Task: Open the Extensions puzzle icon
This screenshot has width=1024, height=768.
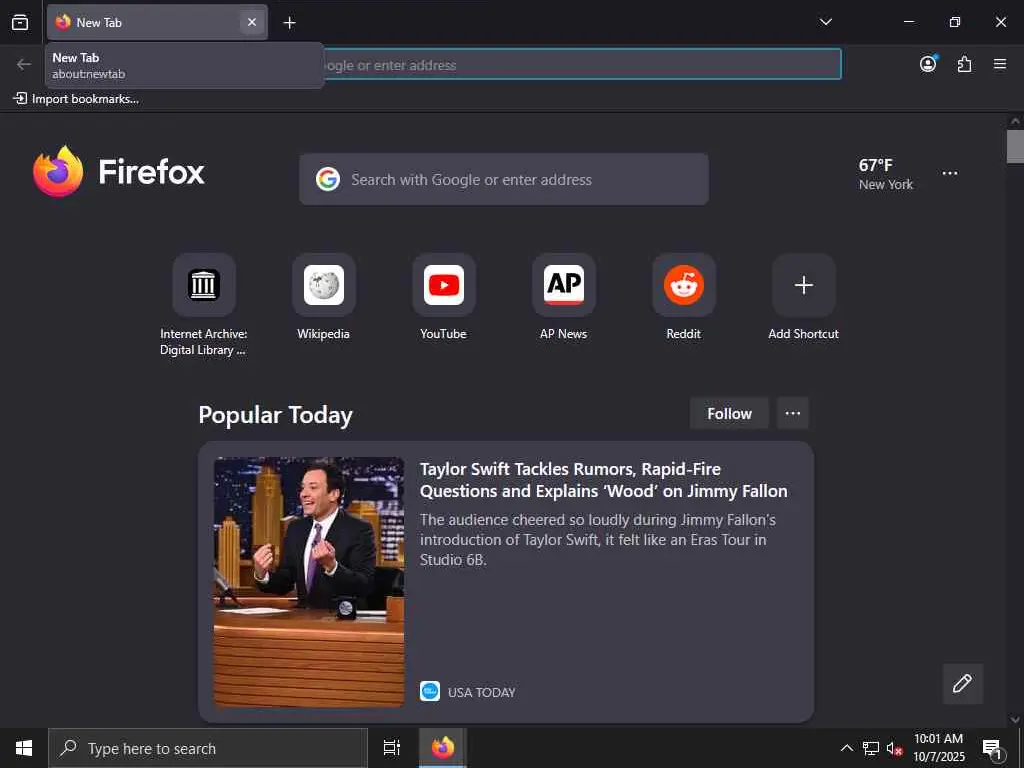Action: pyautogui.click(x=964, y=64)
